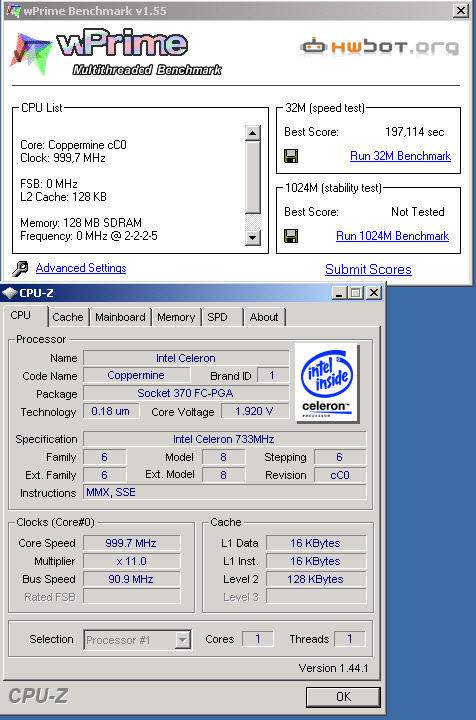Viewport: 476px width, 720px height.
Task: Click the save icon for 32M score
Action: pos(291,156)
